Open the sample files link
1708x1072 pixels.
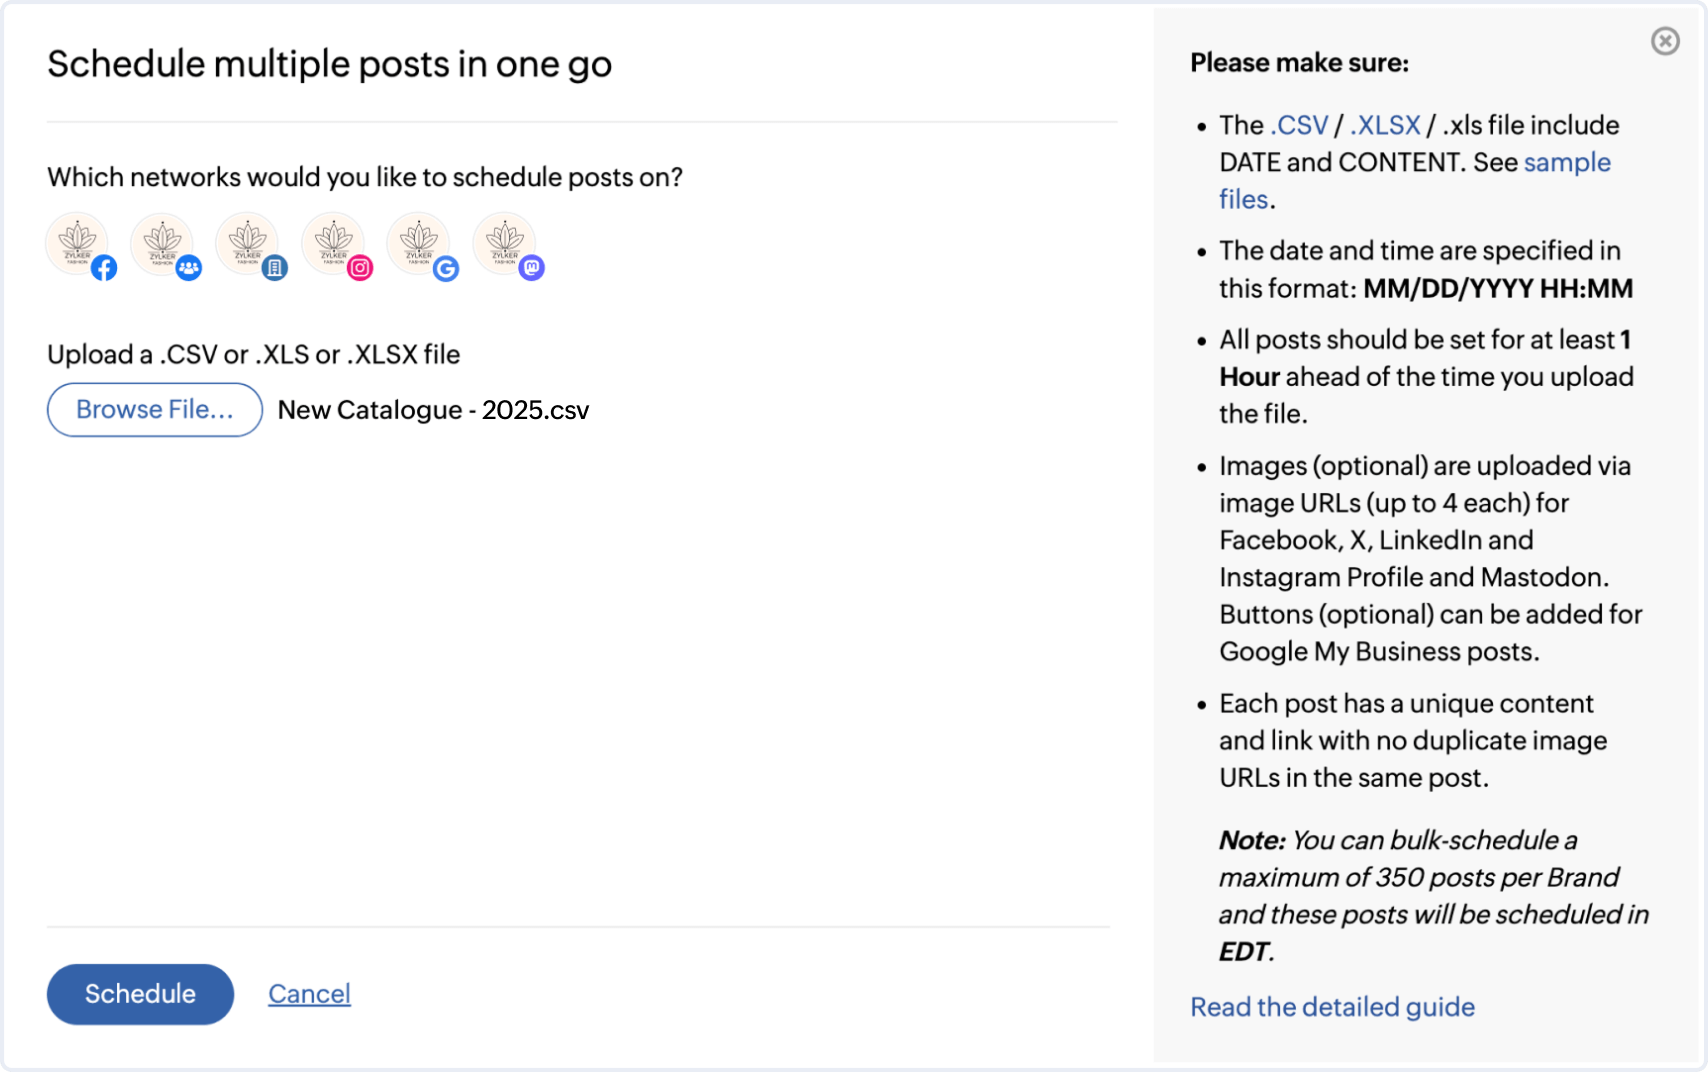(1566, 163)
